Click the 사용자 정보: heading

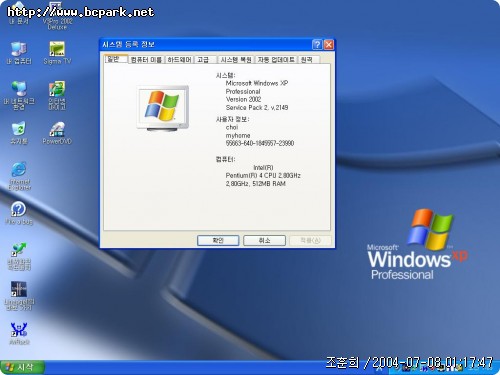(x=233, y=119)
